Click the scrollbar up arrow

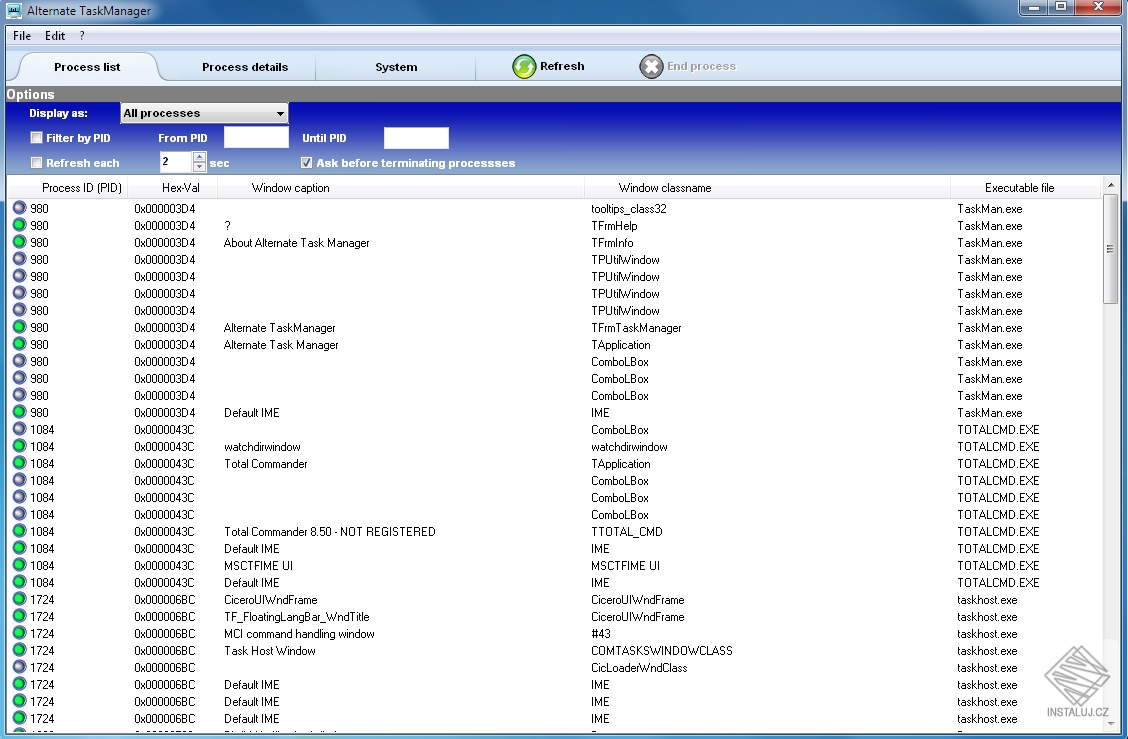(1110, 184)
